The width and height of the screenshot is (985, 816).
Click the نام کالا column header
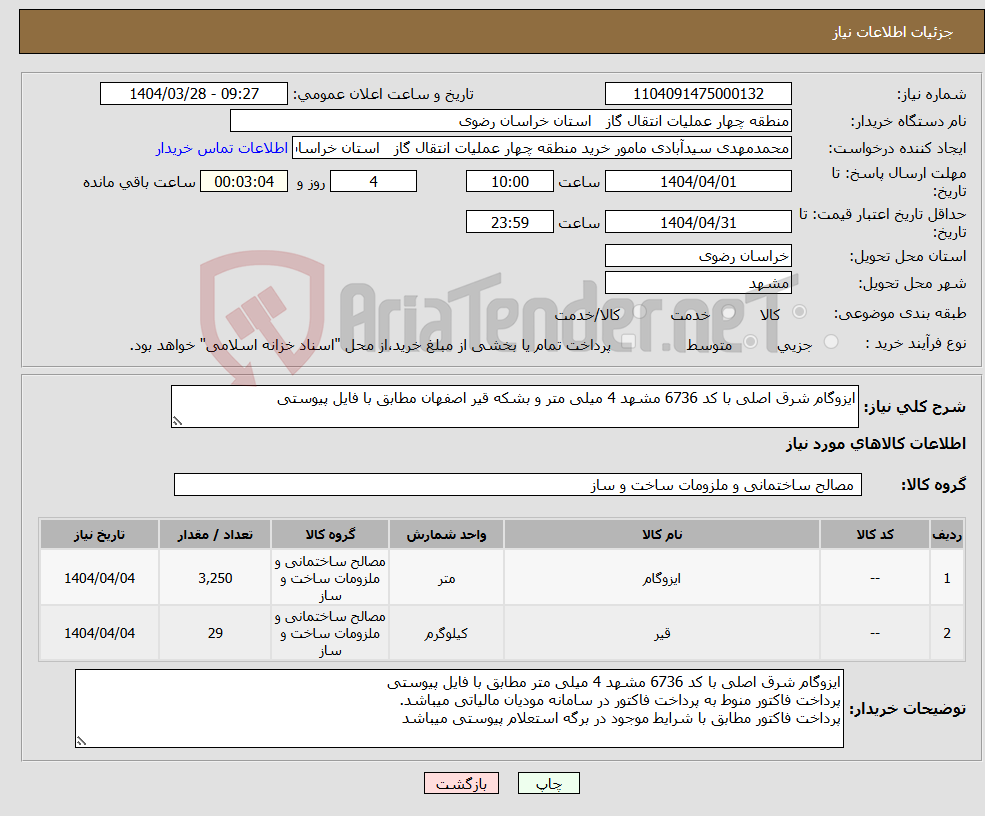coord(661,535)
